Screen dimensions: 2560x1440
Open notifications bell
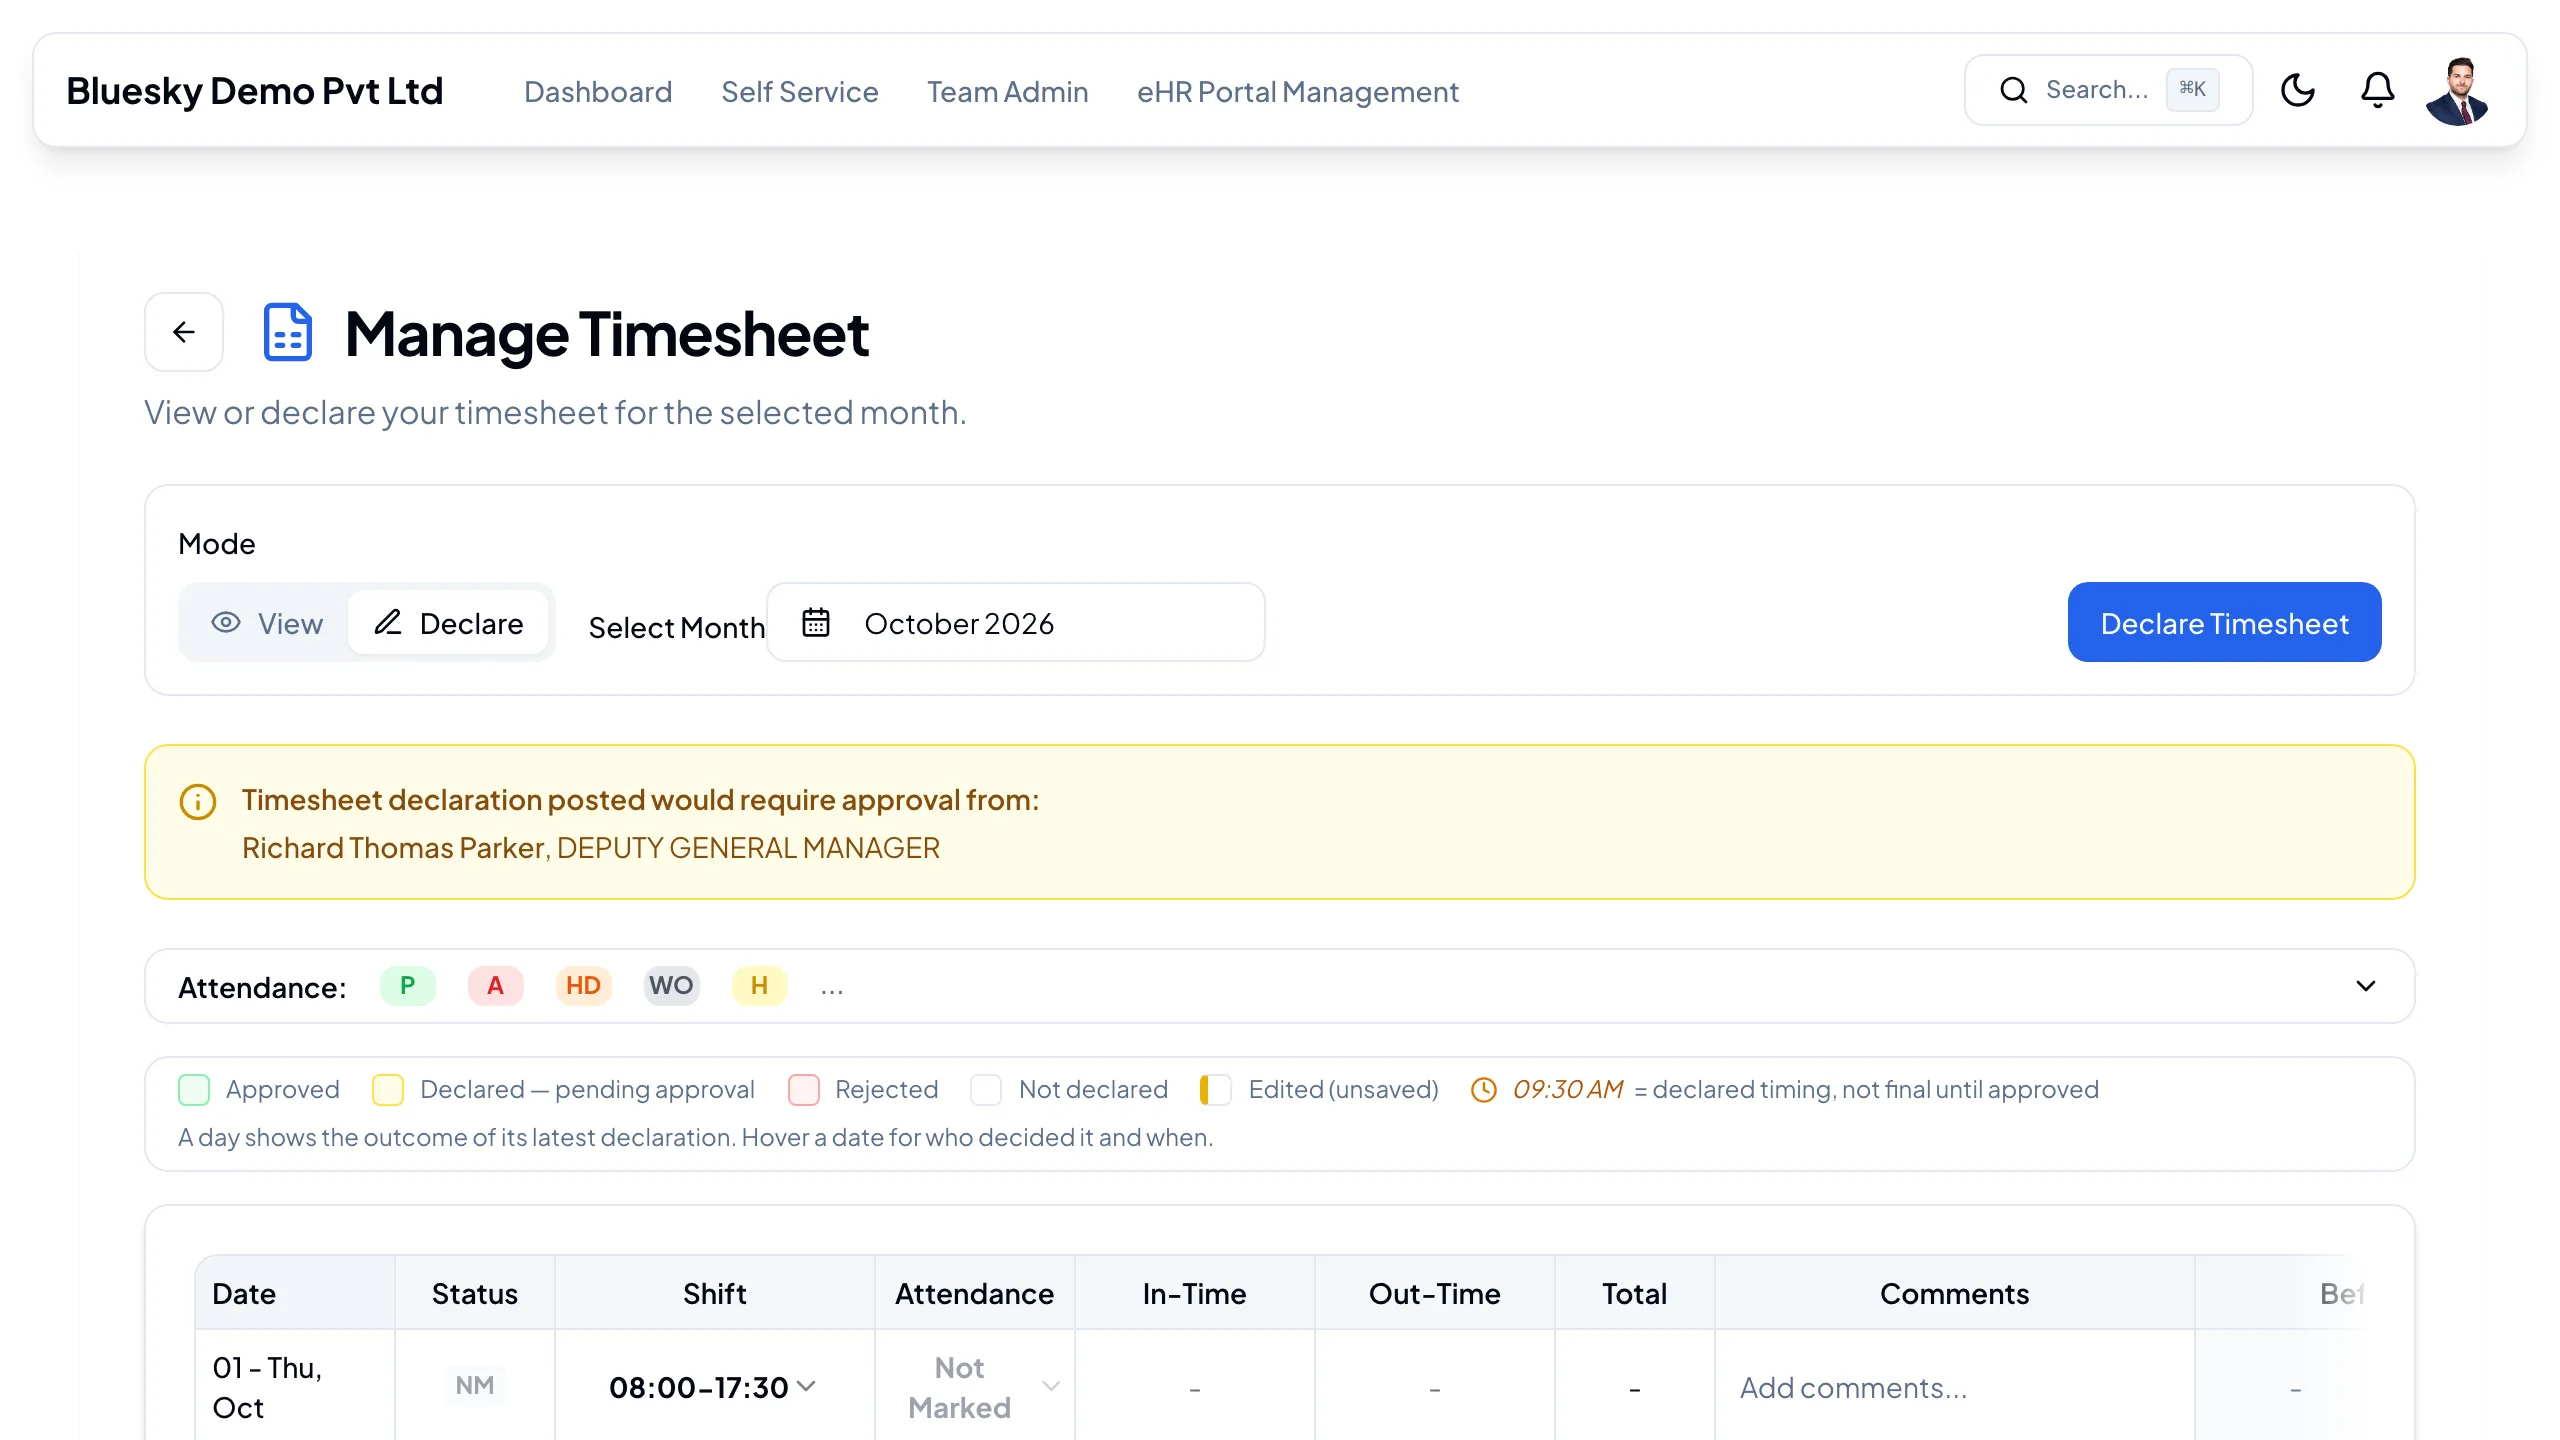pos(2377,90)
